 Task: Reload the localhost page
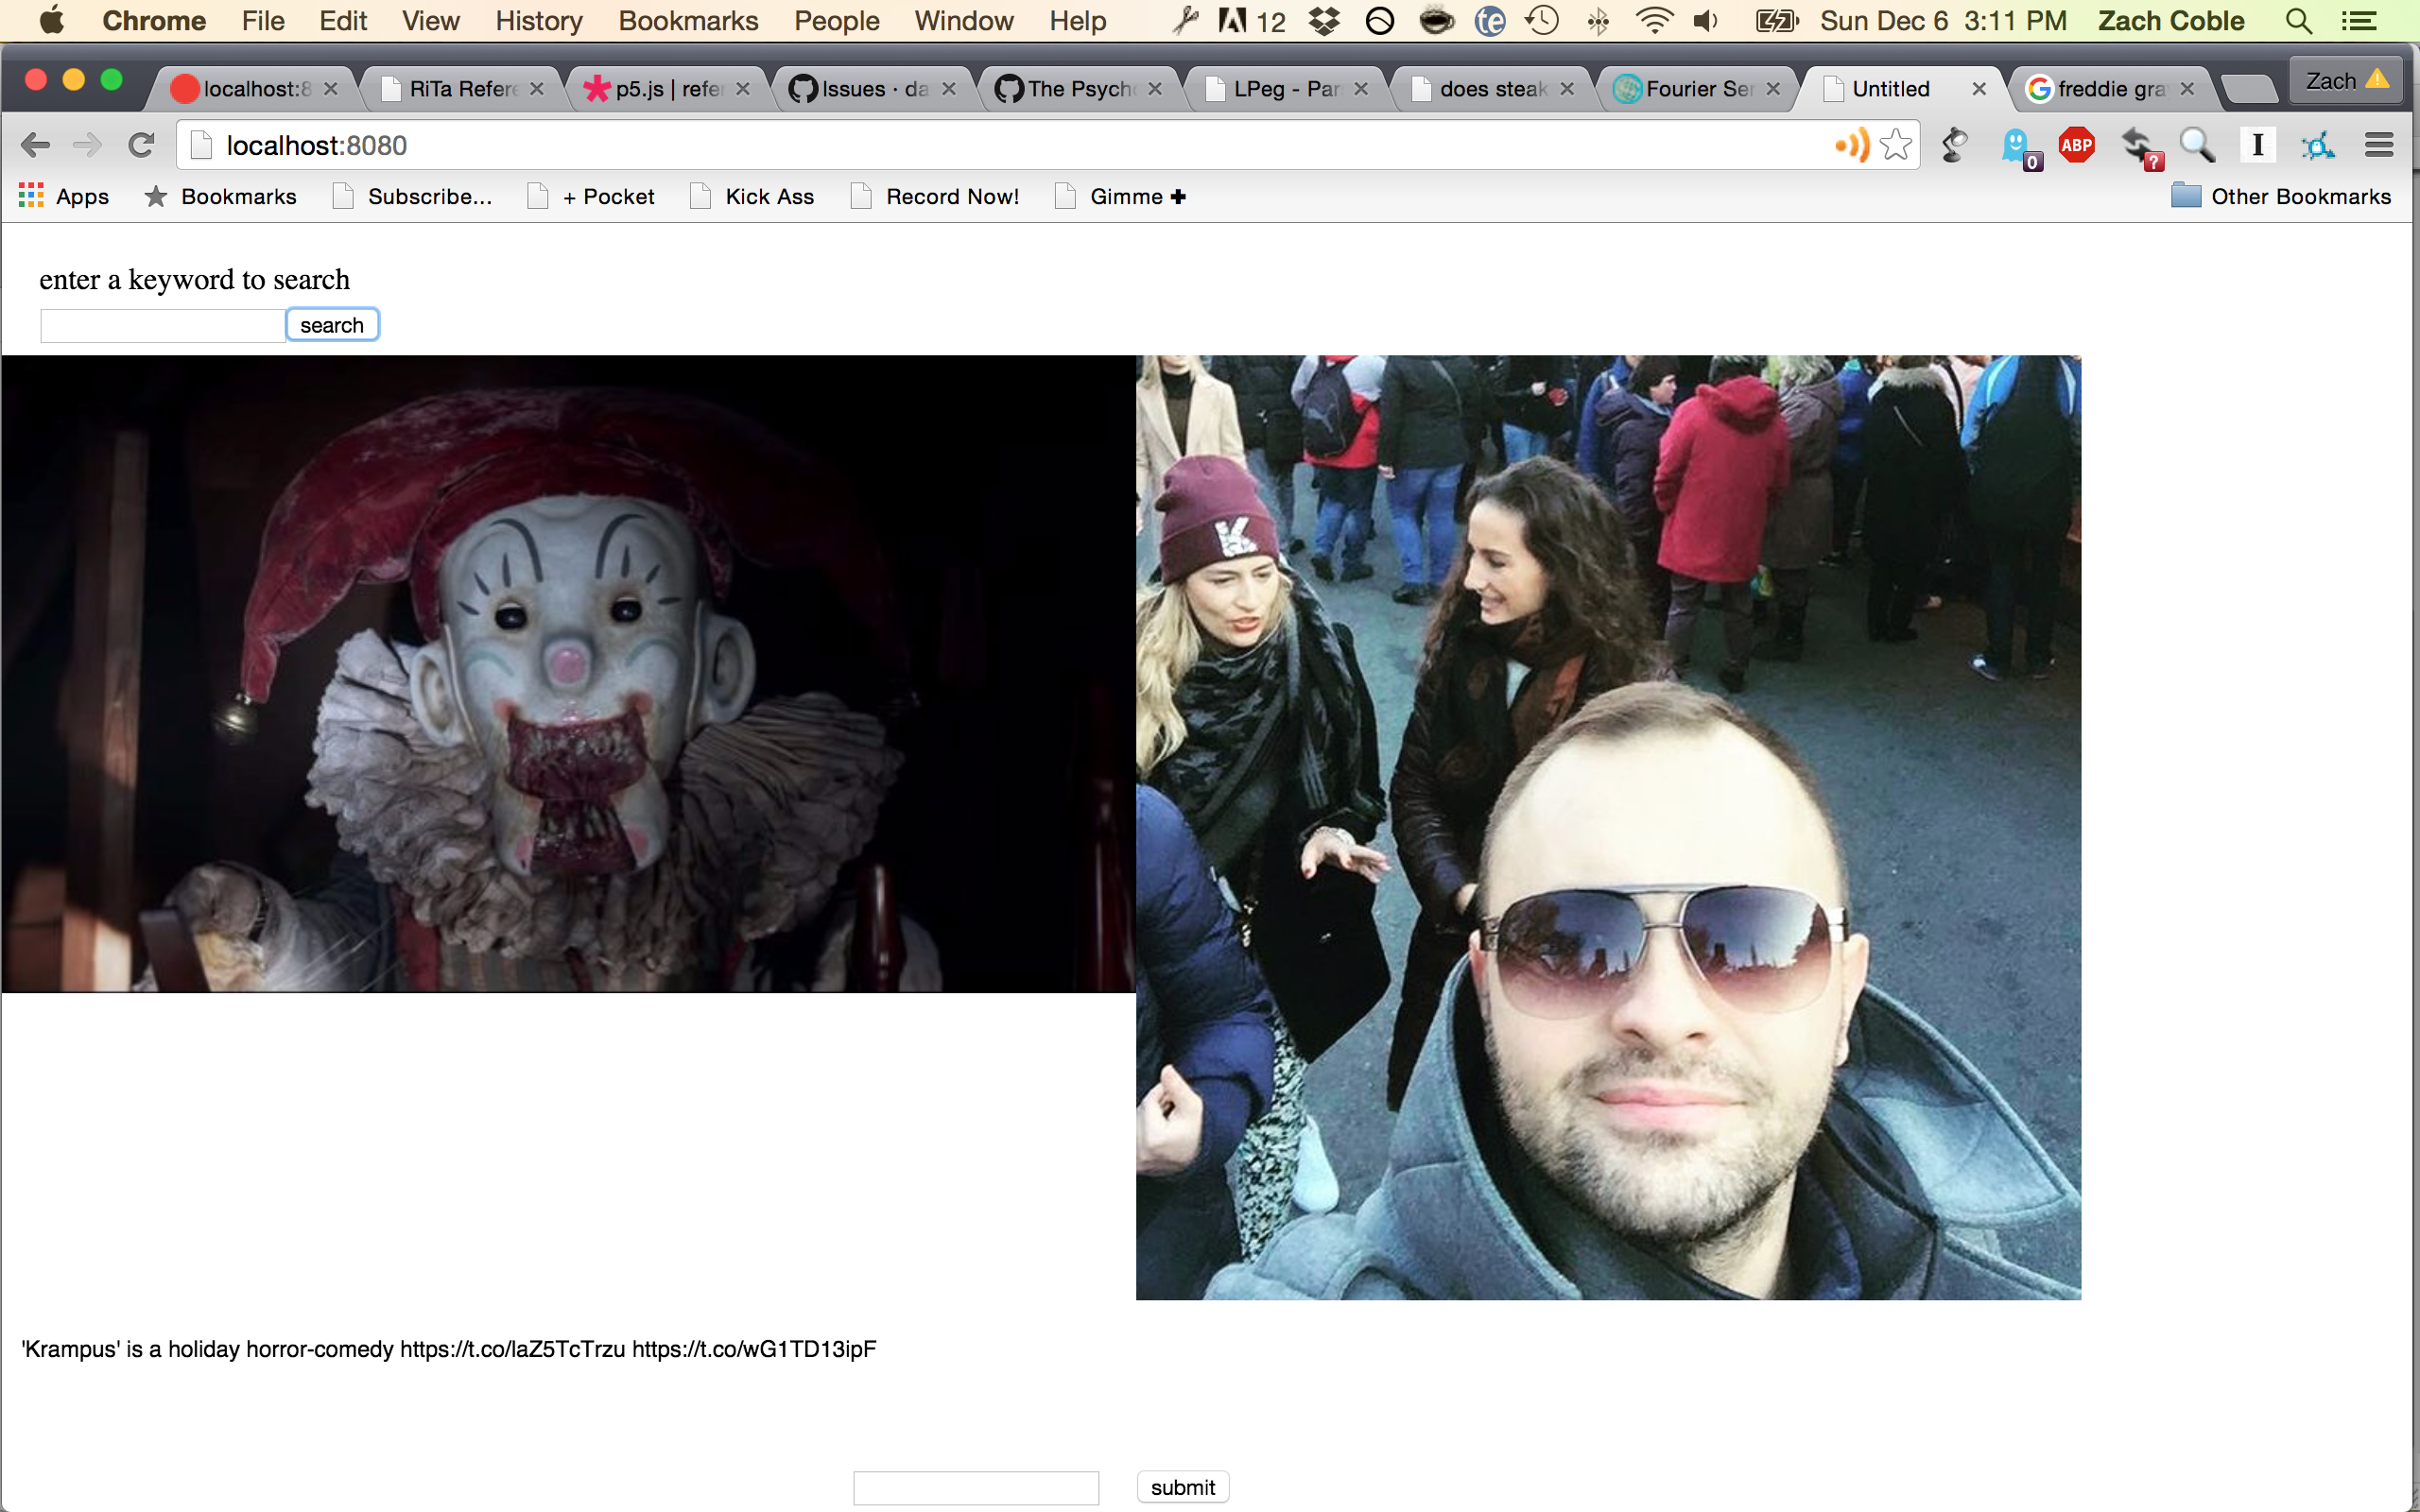coord(141,146)
